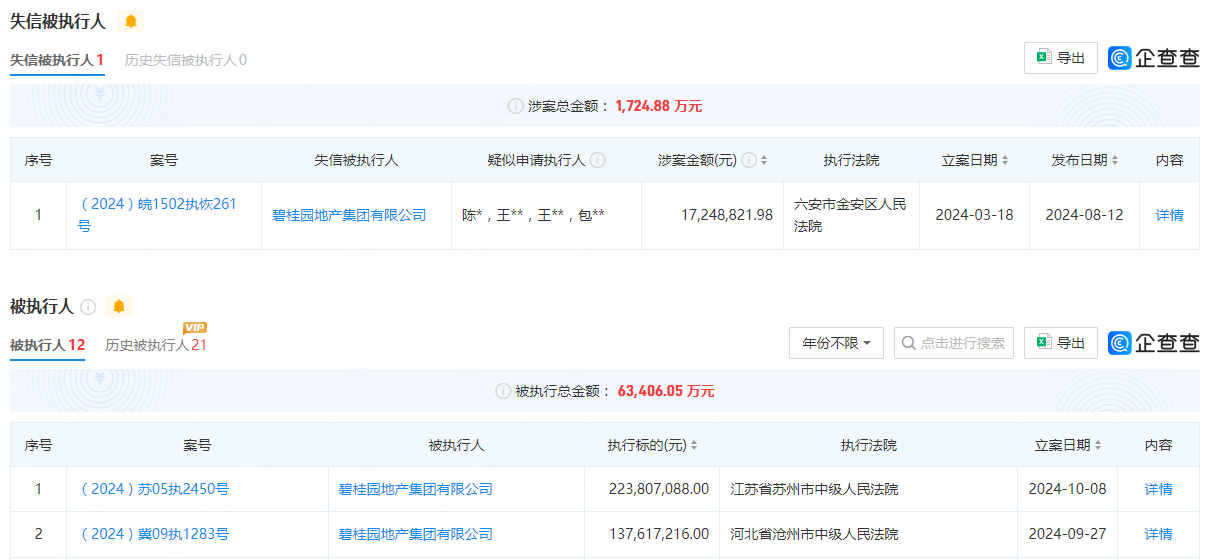The image size is (1210, 560).
Task: Open 碧桂园地产集团有限公司 in 冀09执1283号 row
Action: pyautogui.click(x=416, y=534)
